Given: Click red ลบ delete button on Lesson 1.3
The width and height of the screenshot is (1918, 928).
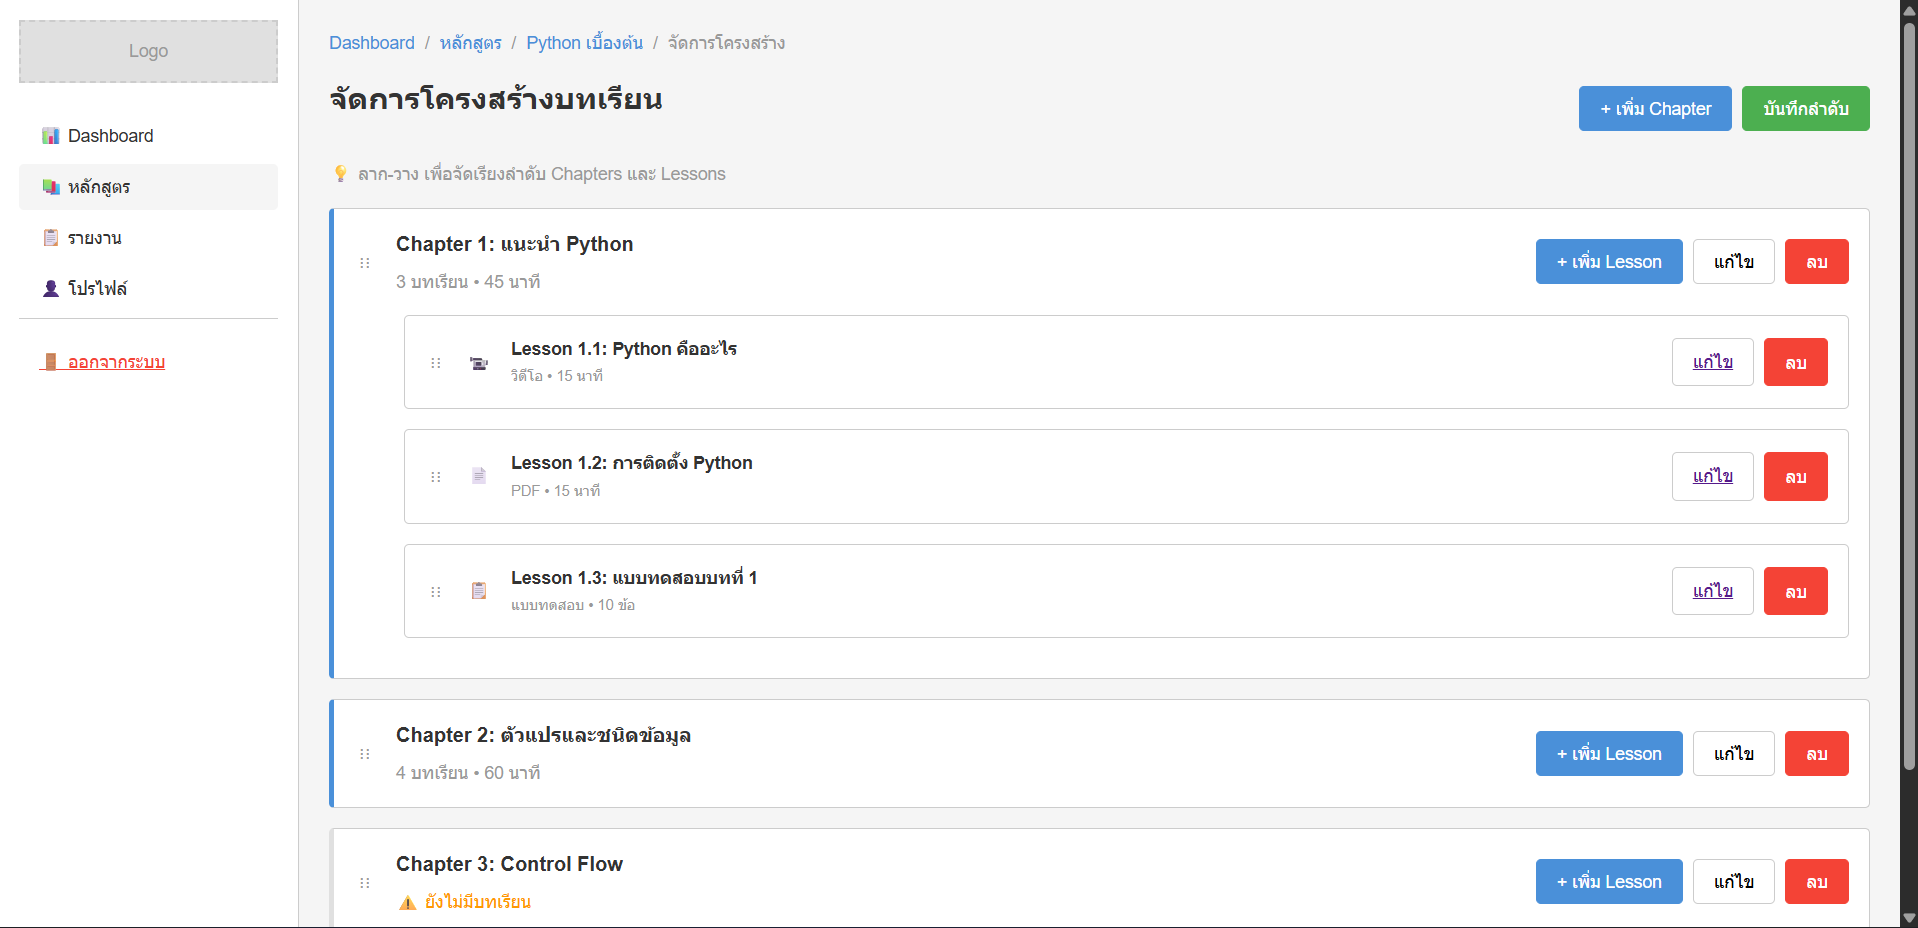Looking at the screenshot, I should pyautogui.click(x=1795, y=591).
